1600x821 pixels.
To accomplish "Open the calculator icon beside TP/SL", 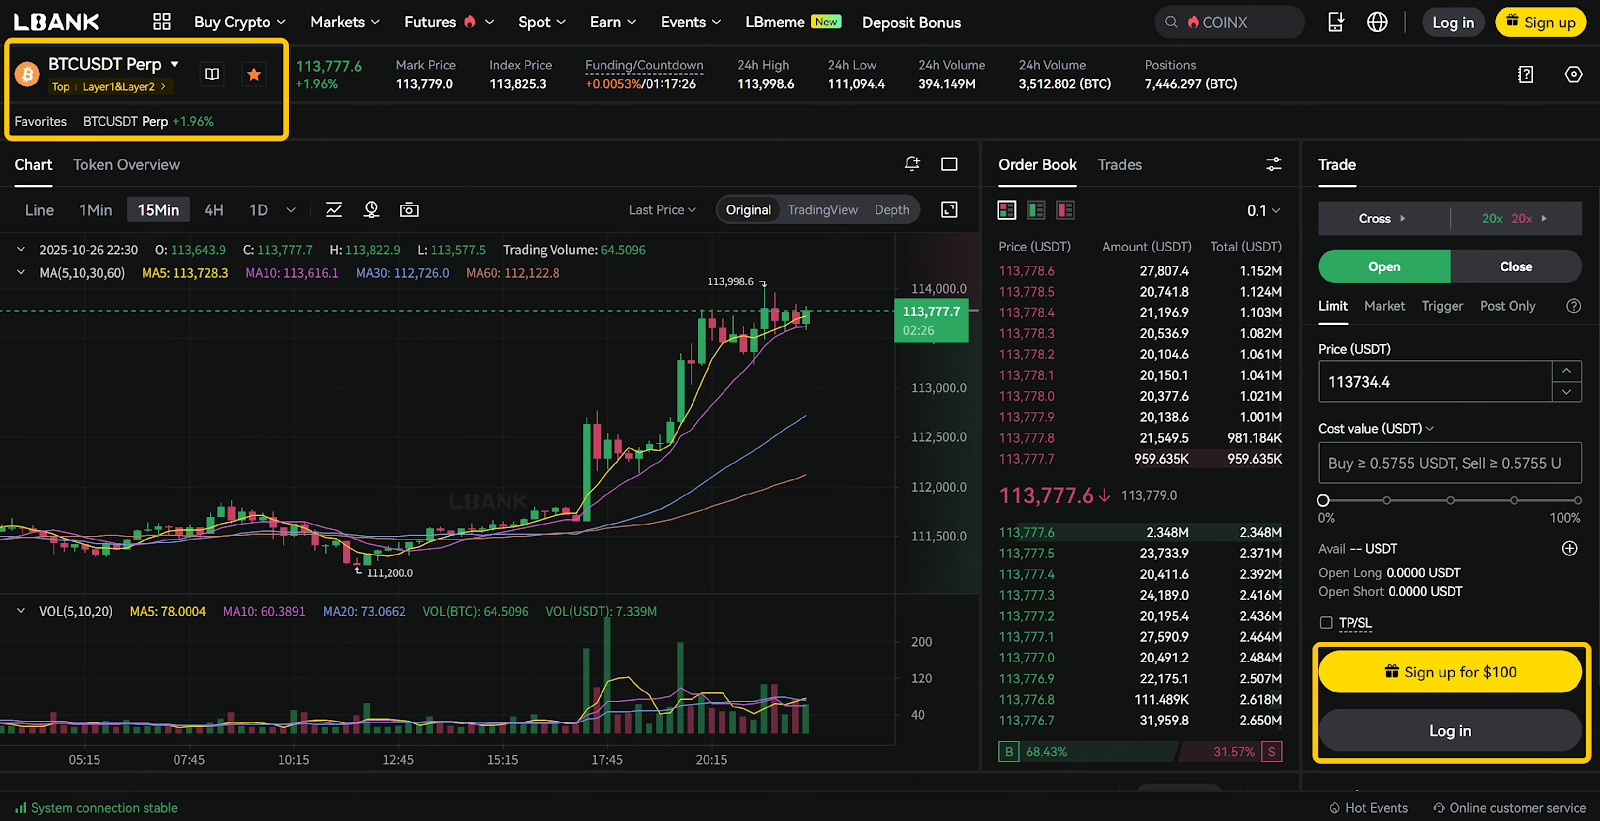I will 1525,74.
